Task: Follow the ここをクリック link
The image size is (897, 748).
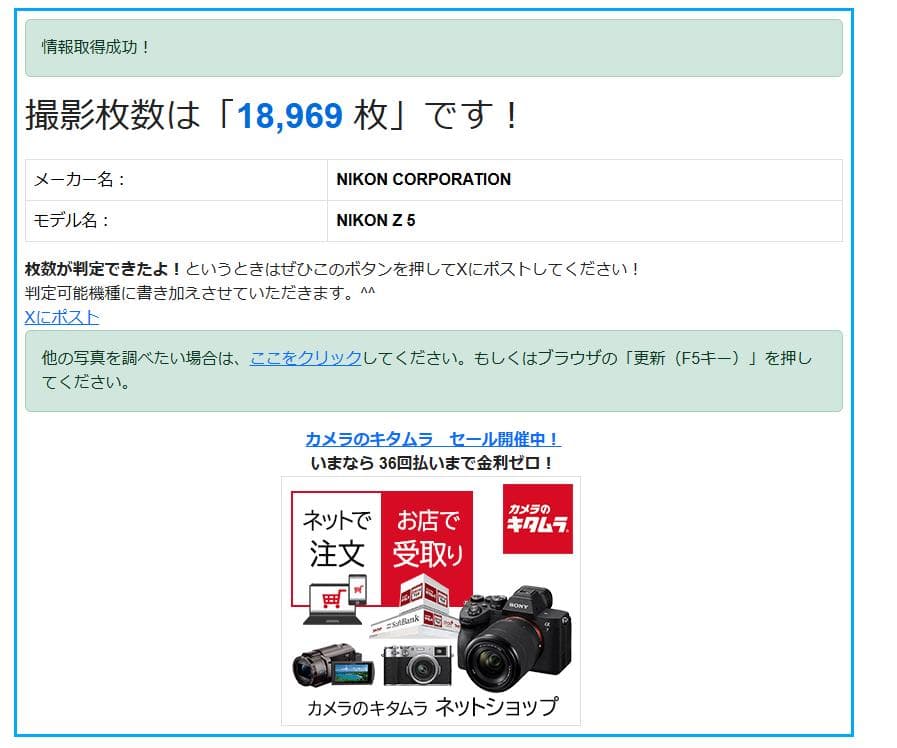Action: 305,358
